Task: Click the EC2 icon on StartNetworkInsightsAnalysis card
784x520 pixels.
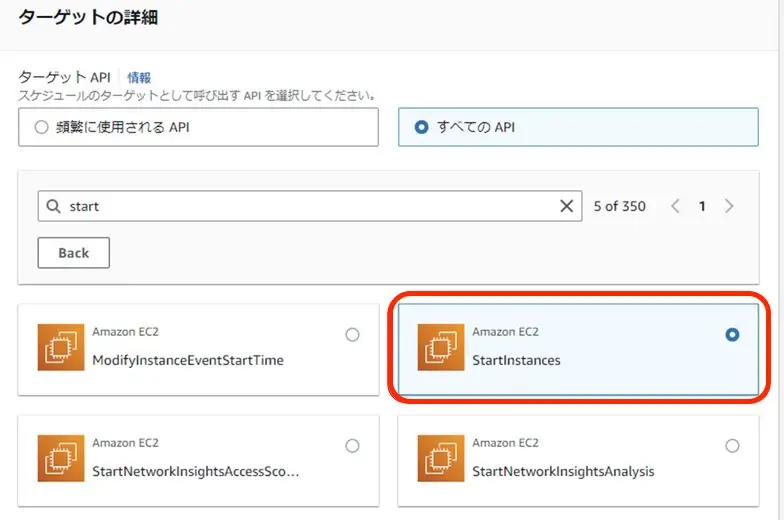Action: pos(441,458)
